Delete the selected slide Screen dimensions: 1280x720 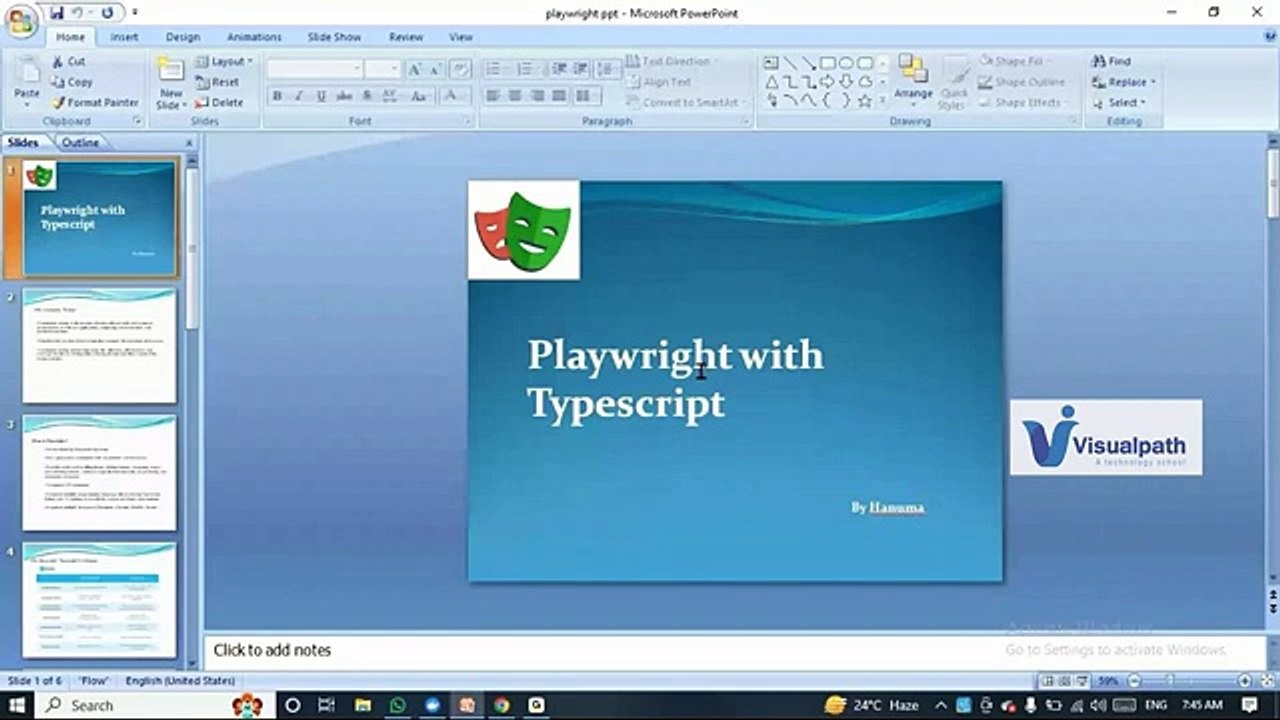[x=219, y=102]
